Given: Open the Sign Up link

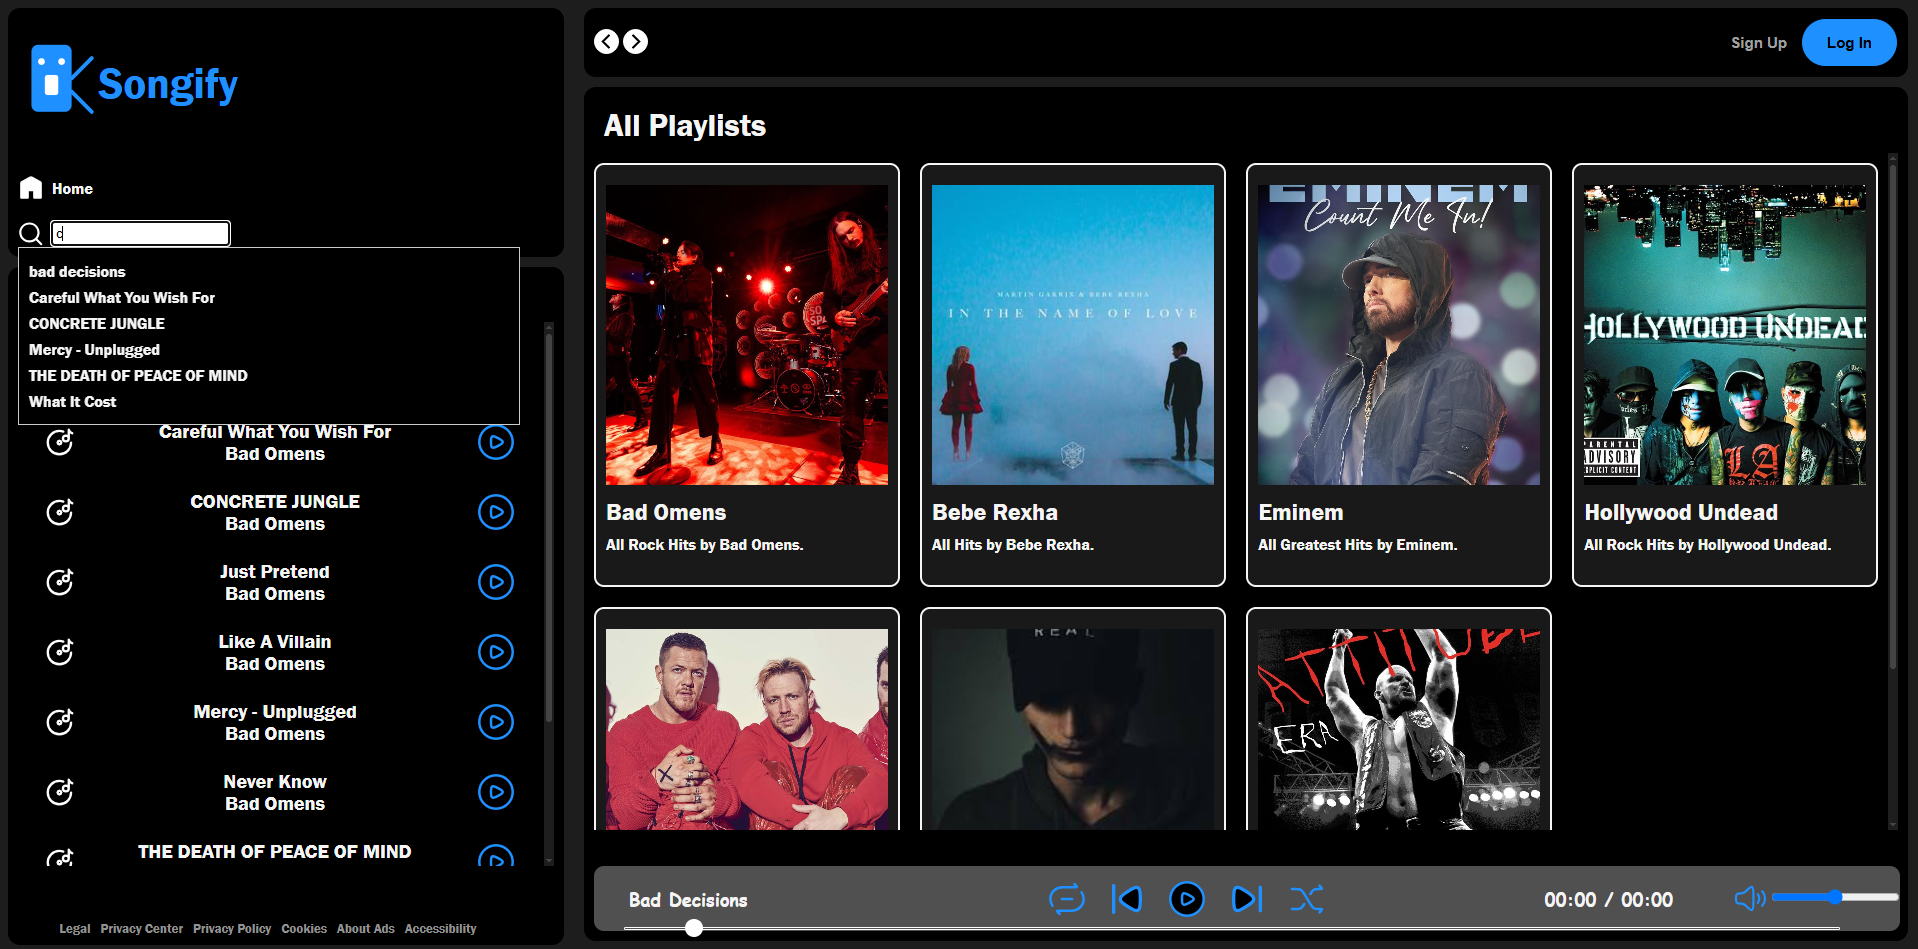Looking at the screenshot, I should click(x=1758, y=43).
